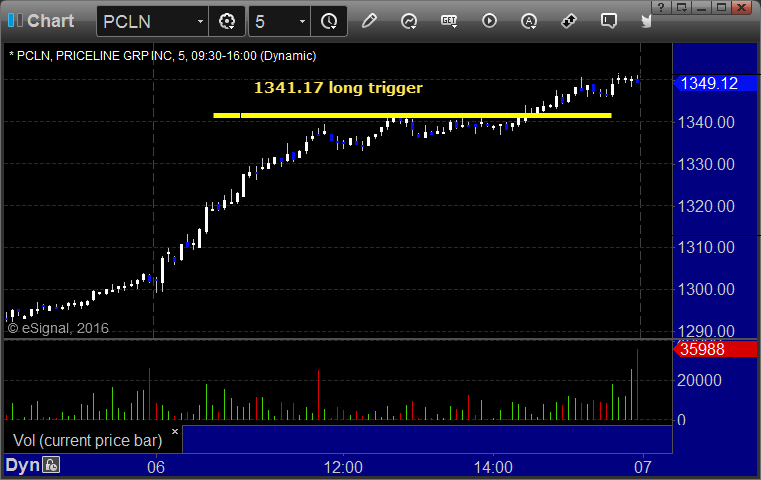This screenshot has height=480, width=761.
Task: Open window help question mark button
Action: tap(661, 7)
